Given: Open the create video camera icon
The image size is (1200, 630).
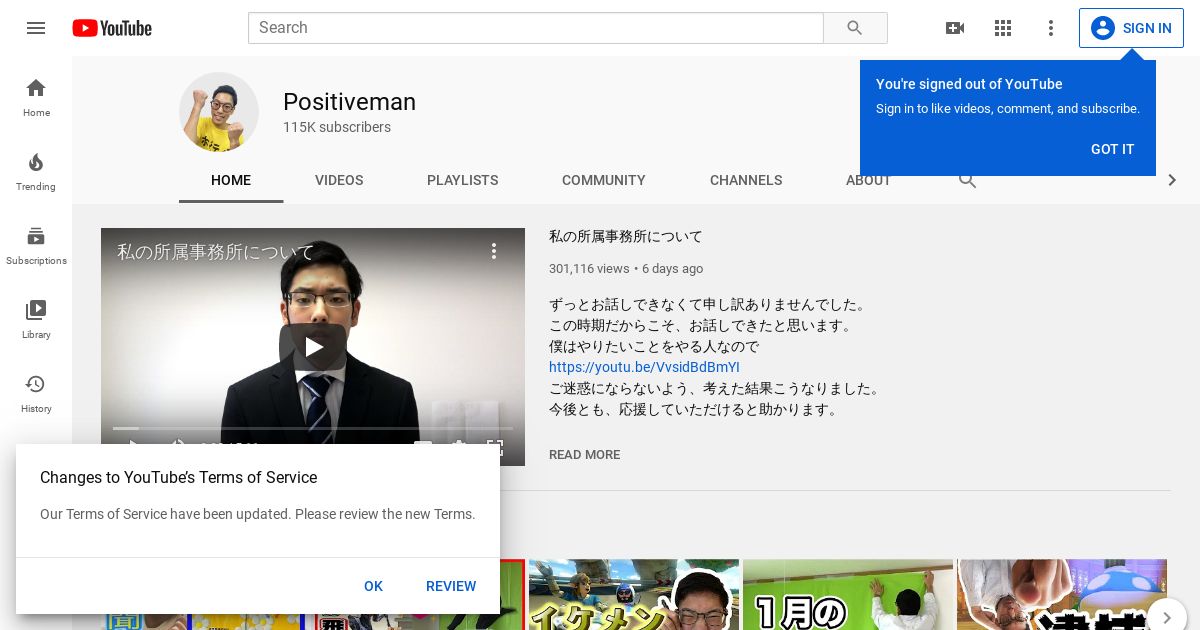Looking at the screenshot, I should (x=955, y=28).
